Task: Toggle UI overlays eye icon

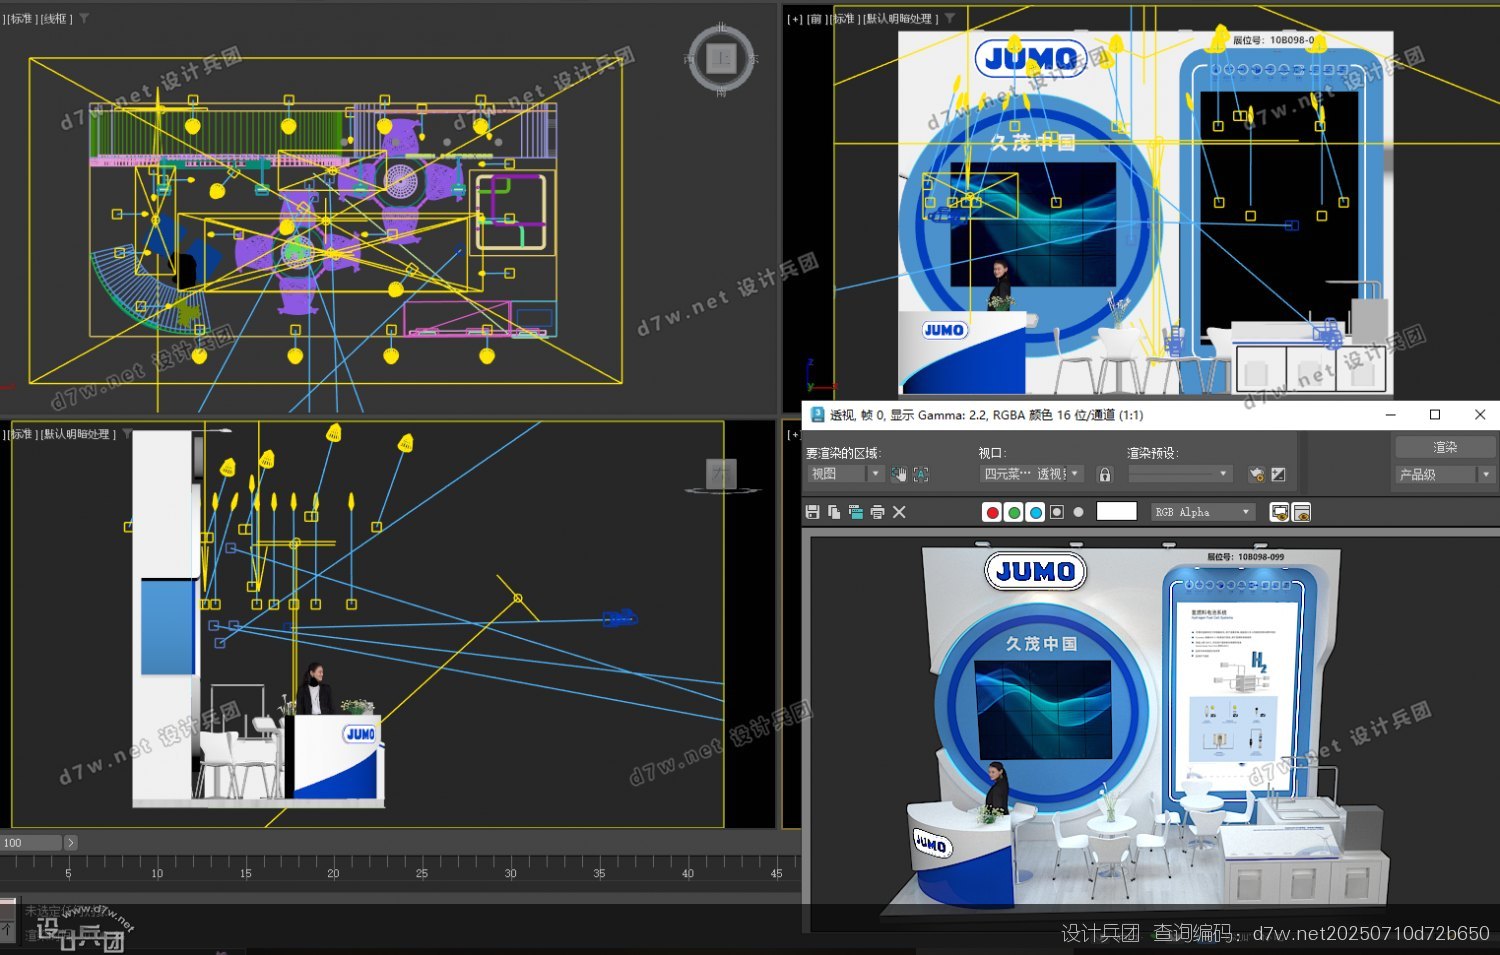Action: (1279, 512)
